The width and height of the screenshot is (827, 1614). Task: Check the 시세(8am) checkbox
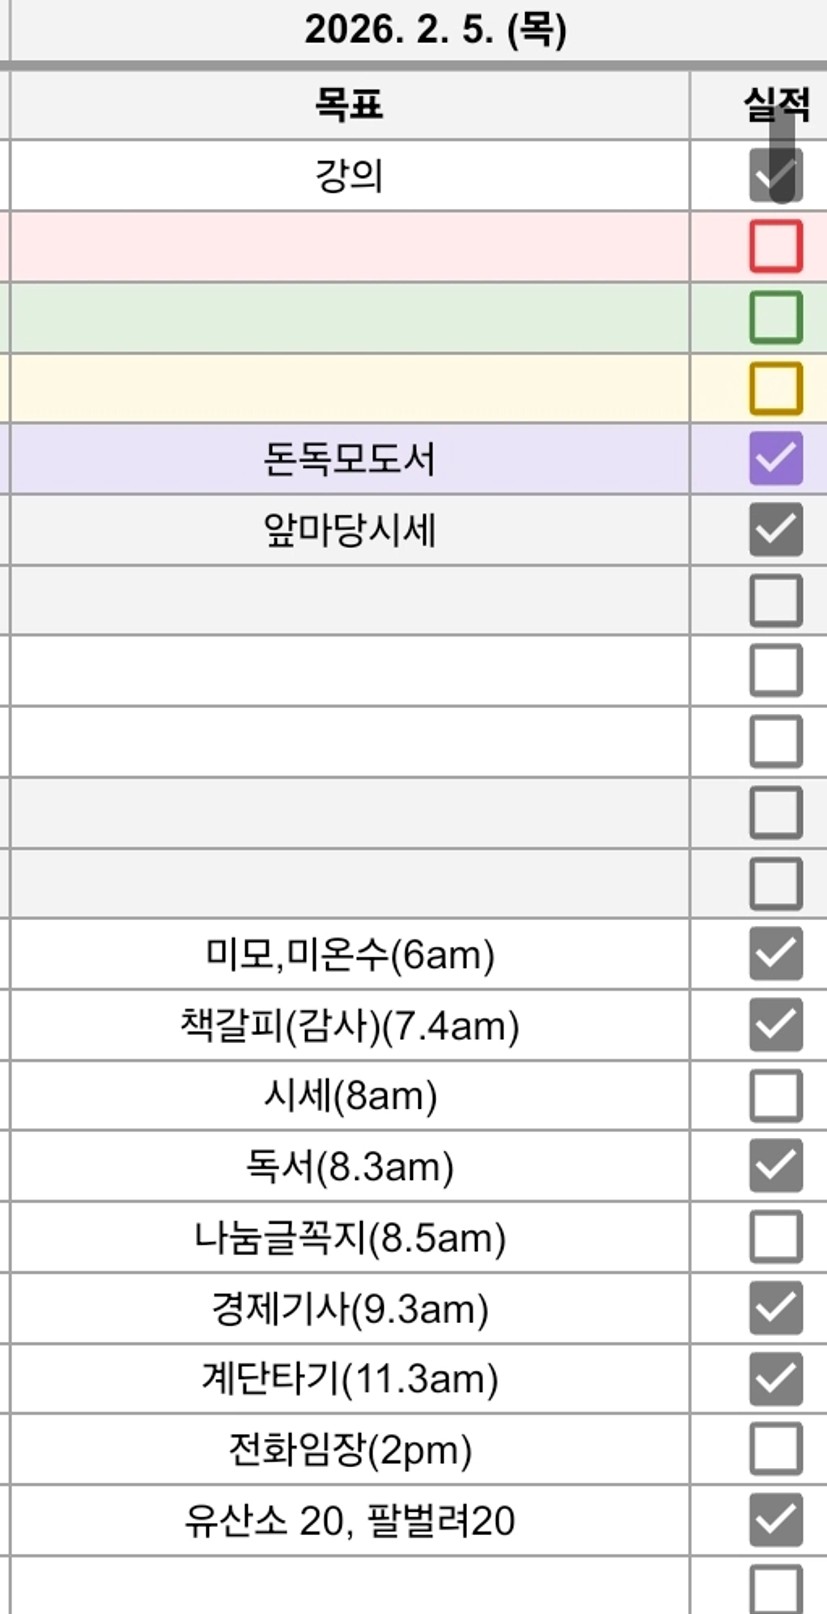tap(775, 1096)
